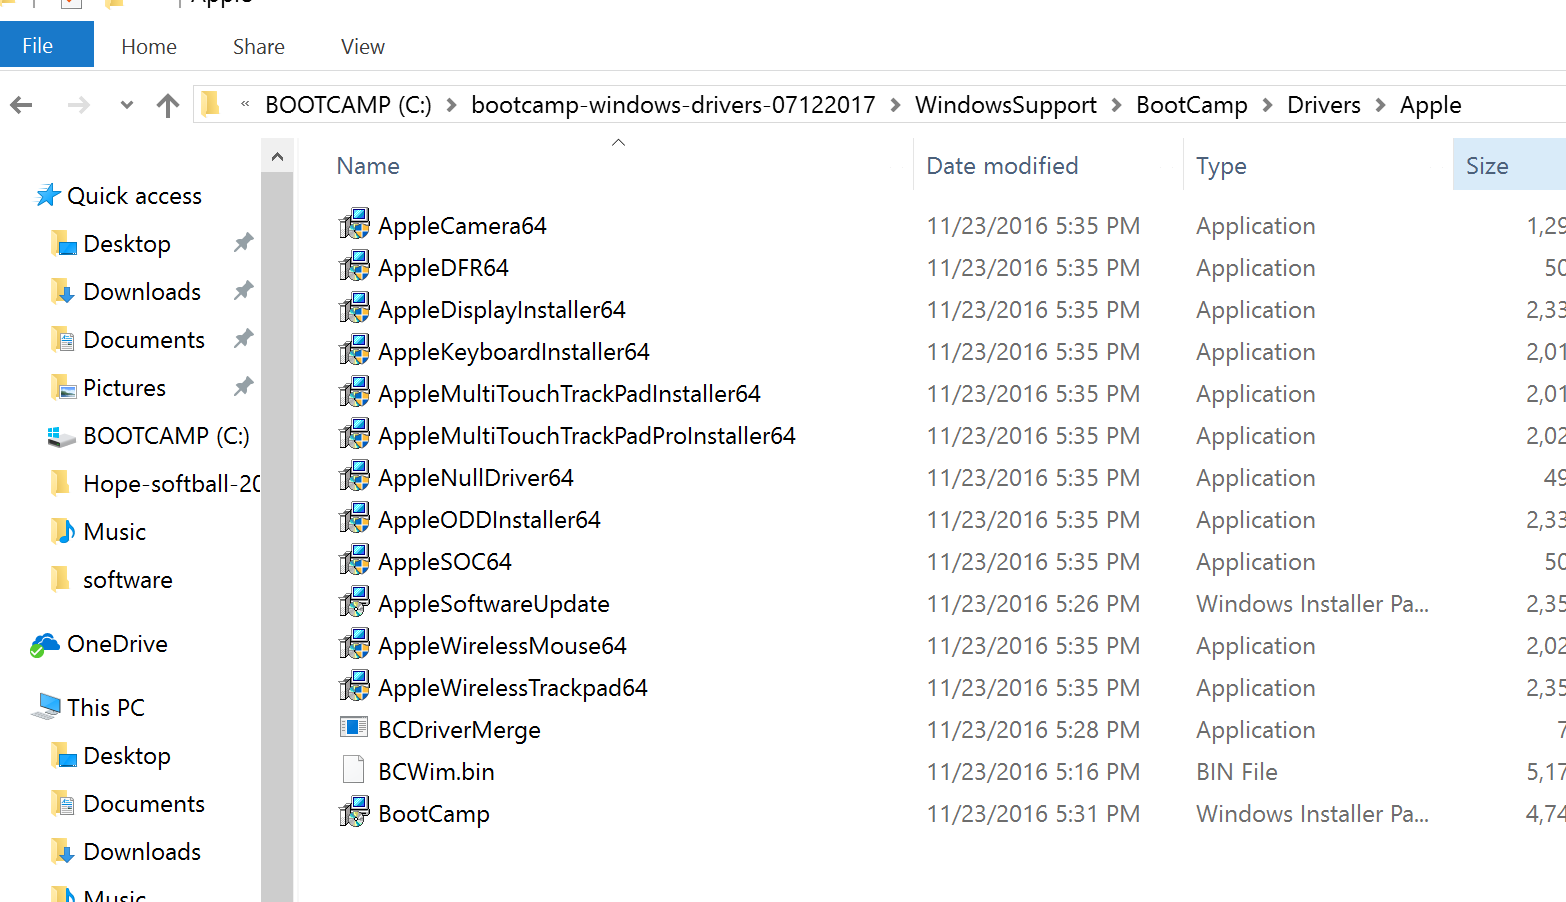The height and width of the screenshot is (902, 1566).
Task: Click the AppleNullDriver64 application icon
Action: pyautogui.click(x=354, y=477)
